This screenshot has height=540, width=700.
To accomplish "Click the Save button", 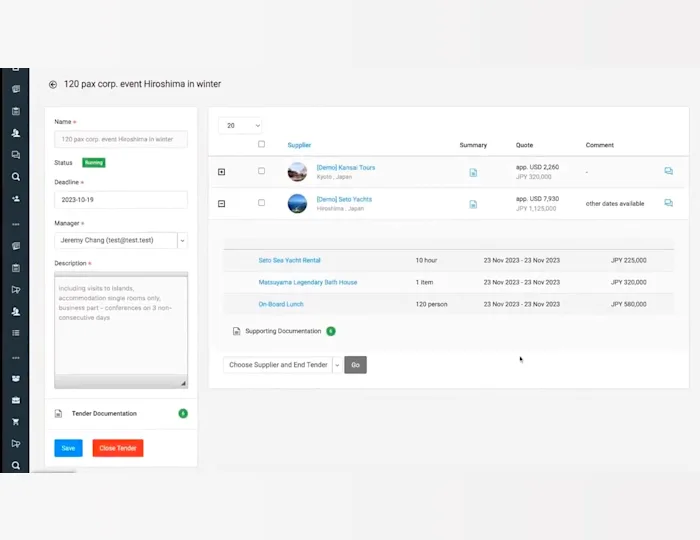I will coord(68,448).
